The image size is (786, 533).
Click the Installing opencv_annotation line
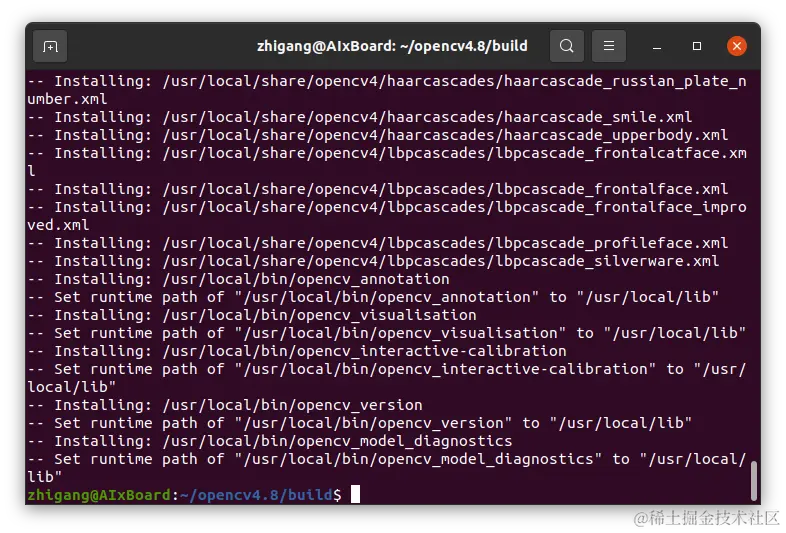[239, 279]
